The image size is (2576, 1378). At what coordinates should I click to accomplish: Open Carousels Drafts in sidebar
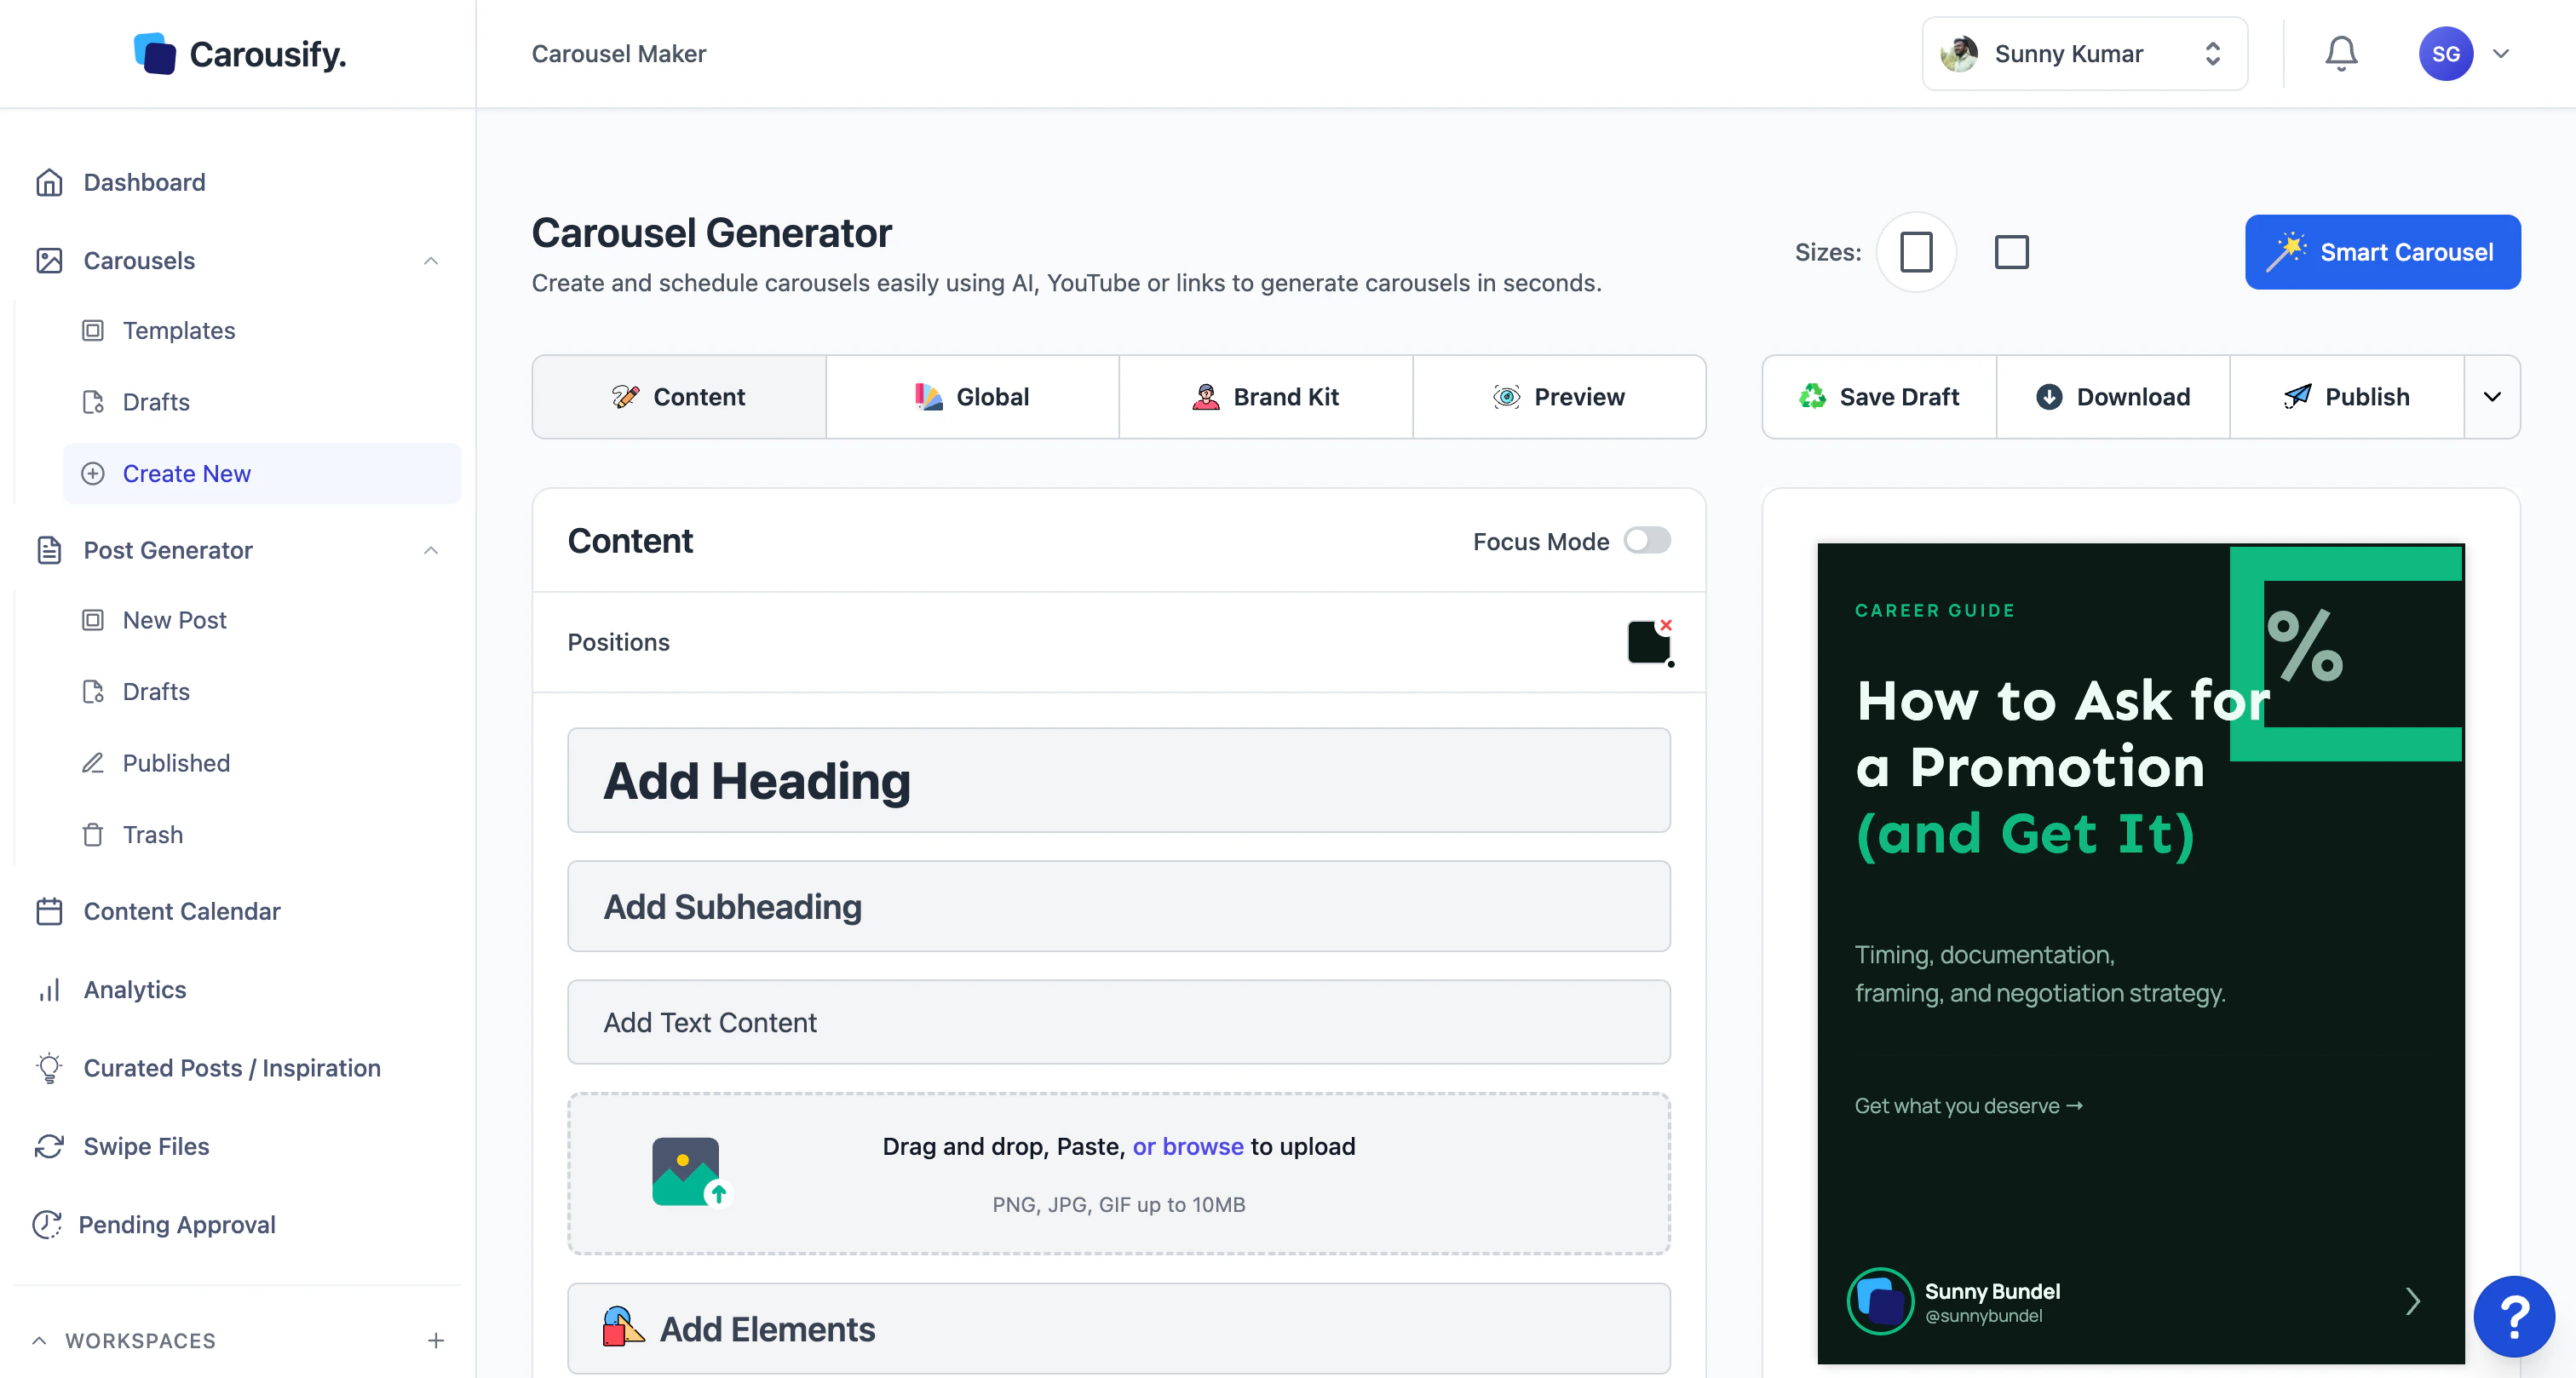(x=262, y=402)
